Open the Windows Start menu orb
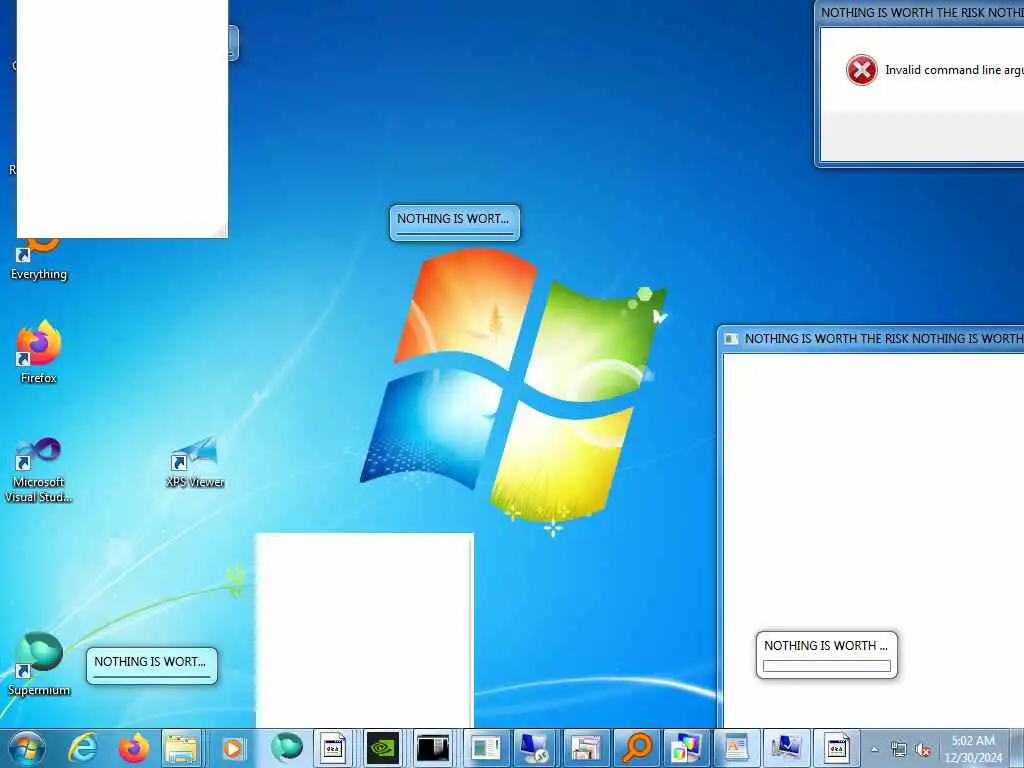 pyautogui.click(x=27, y=748)
